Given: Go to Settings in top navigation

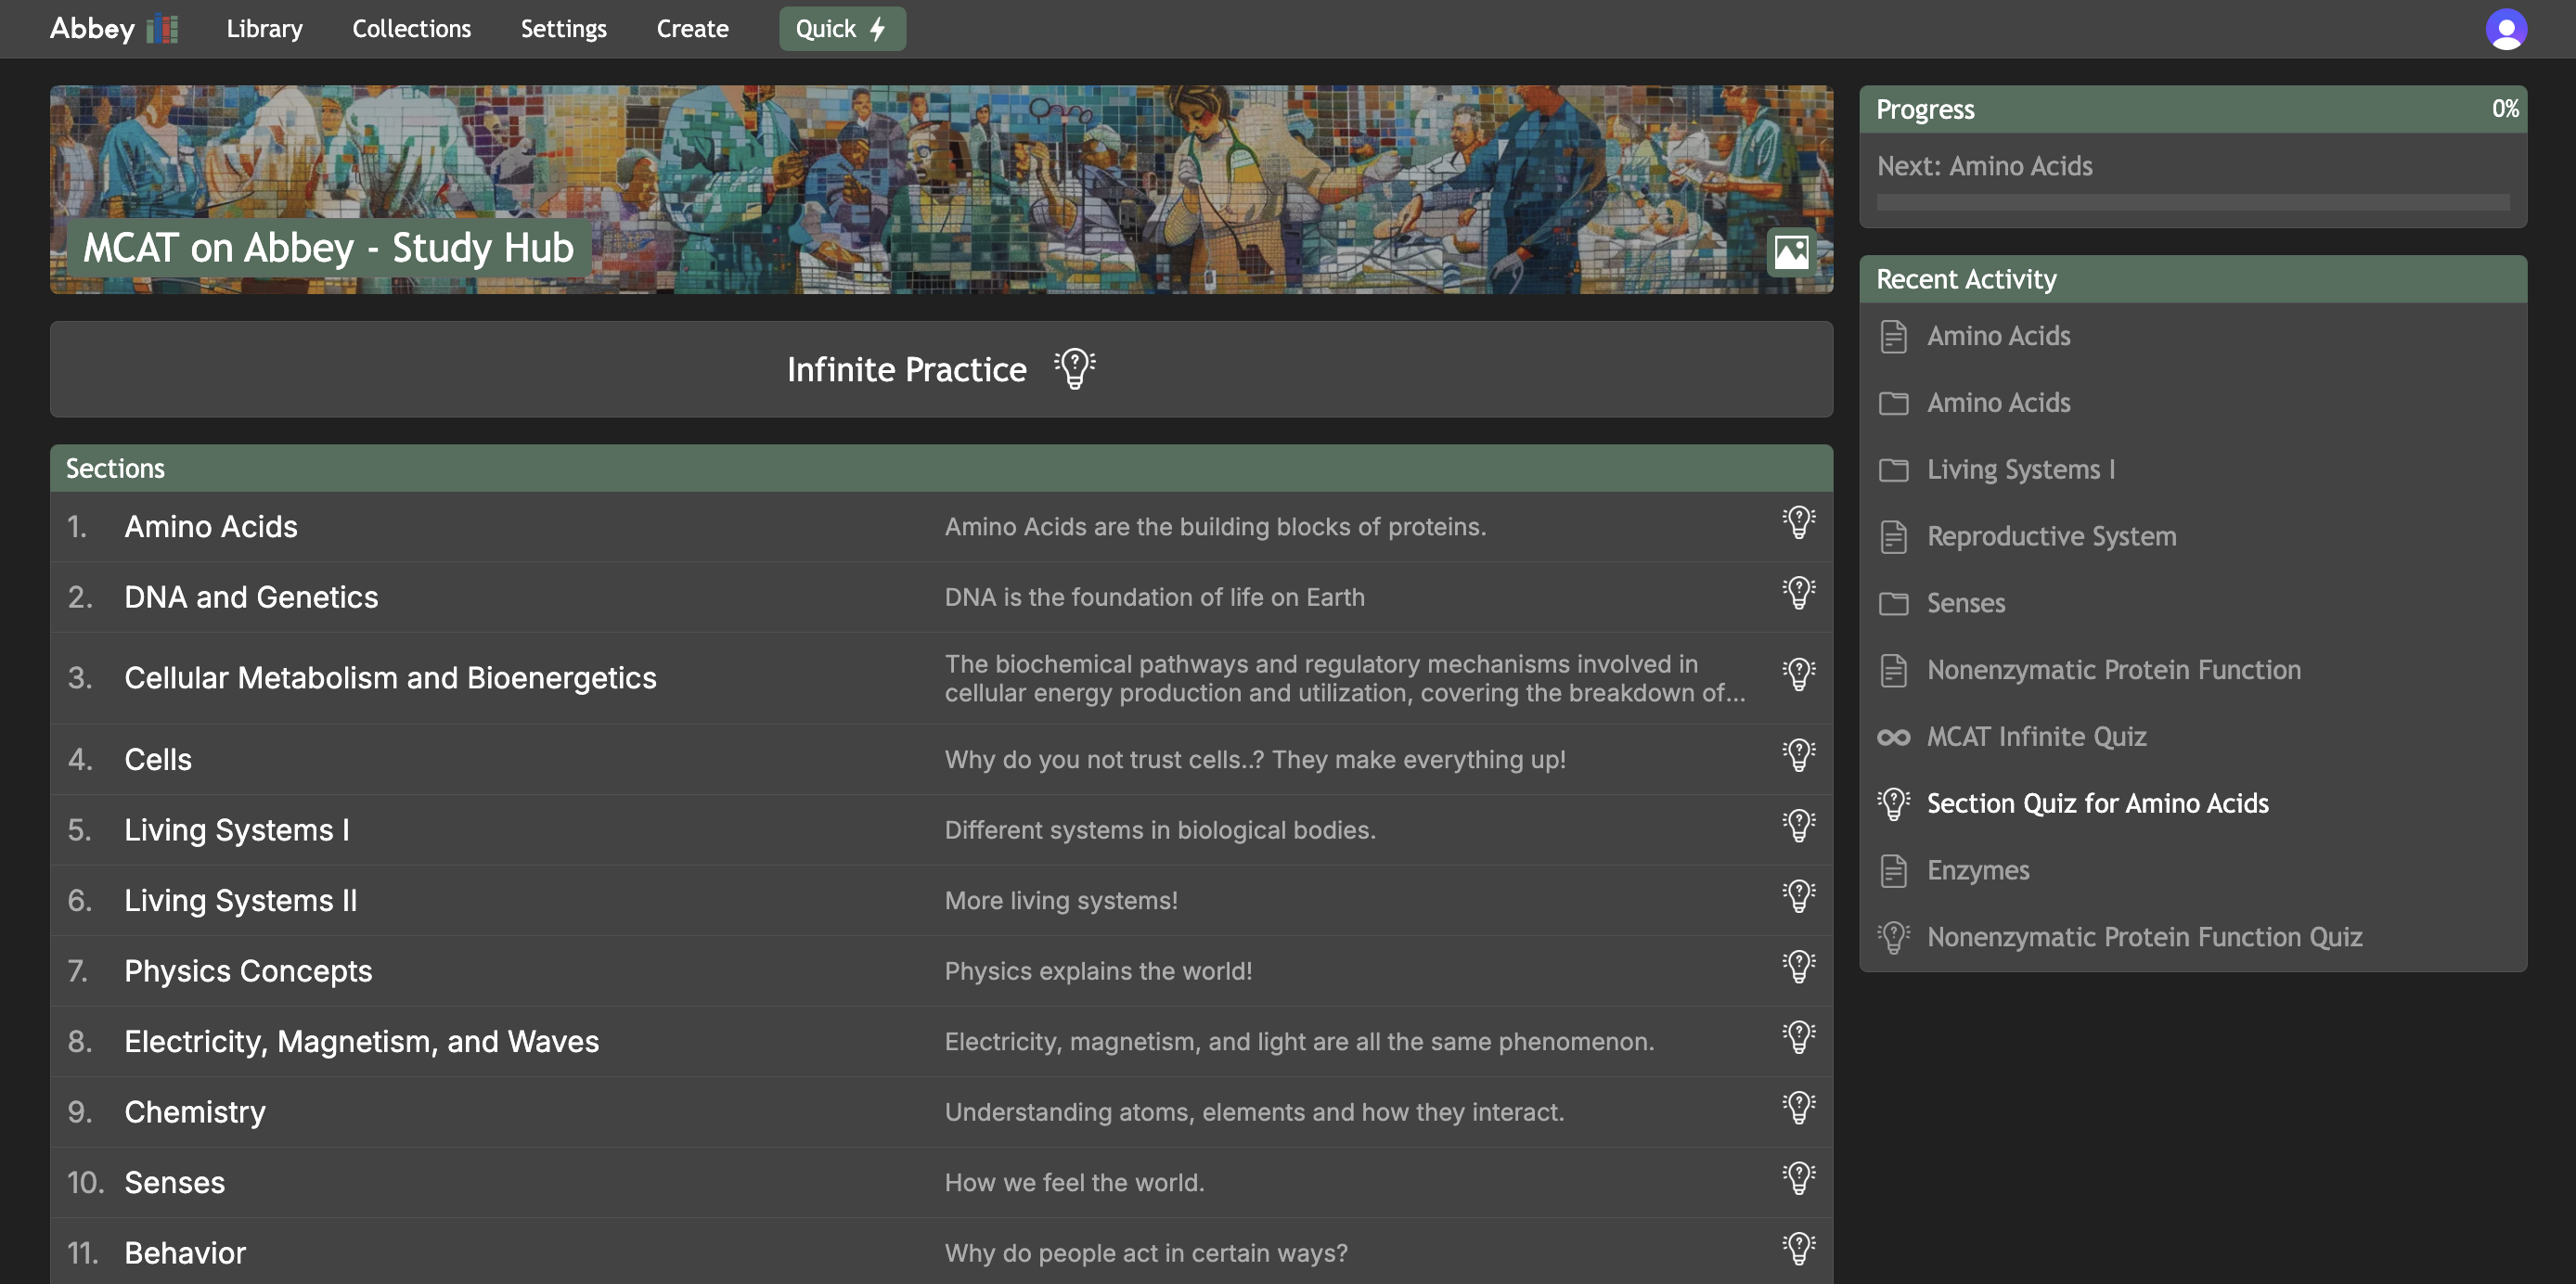Looking at the screenshot, I should point(563,29).
